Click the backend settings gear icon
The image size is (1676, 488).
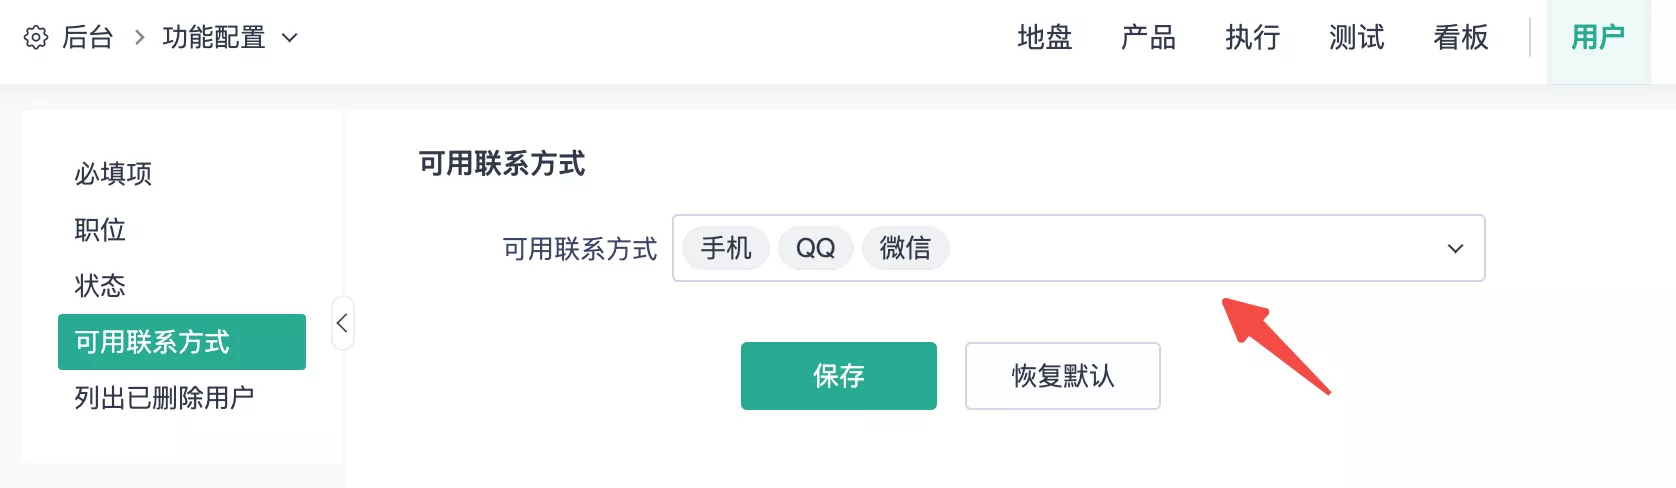36,38
